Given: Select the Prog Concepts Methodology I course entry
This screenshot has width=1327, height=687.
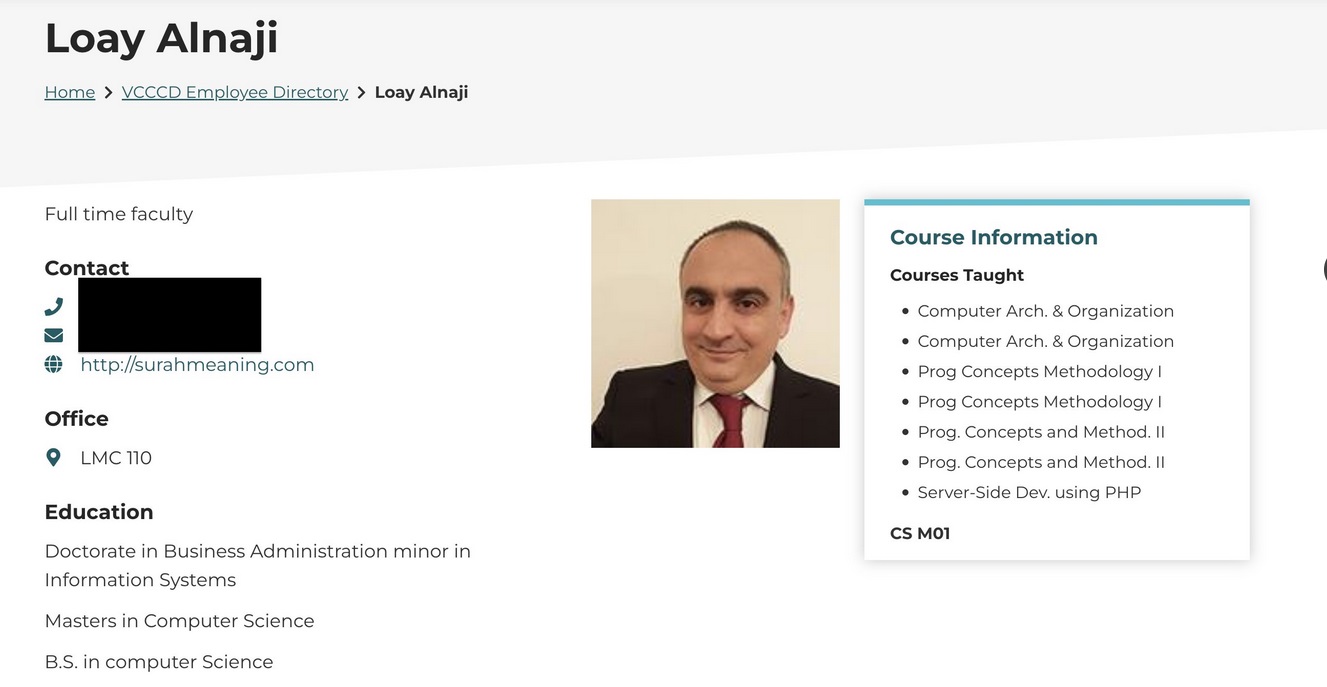Looking at the screenshot, I should pos(1039,371).
